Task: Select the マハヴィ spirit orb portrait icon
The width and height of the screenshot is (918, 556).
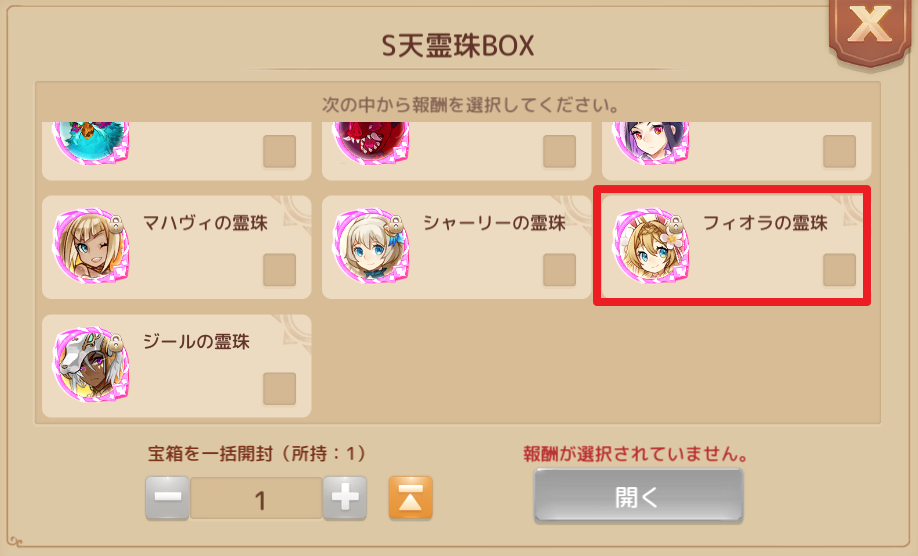Action: [91, 246]
